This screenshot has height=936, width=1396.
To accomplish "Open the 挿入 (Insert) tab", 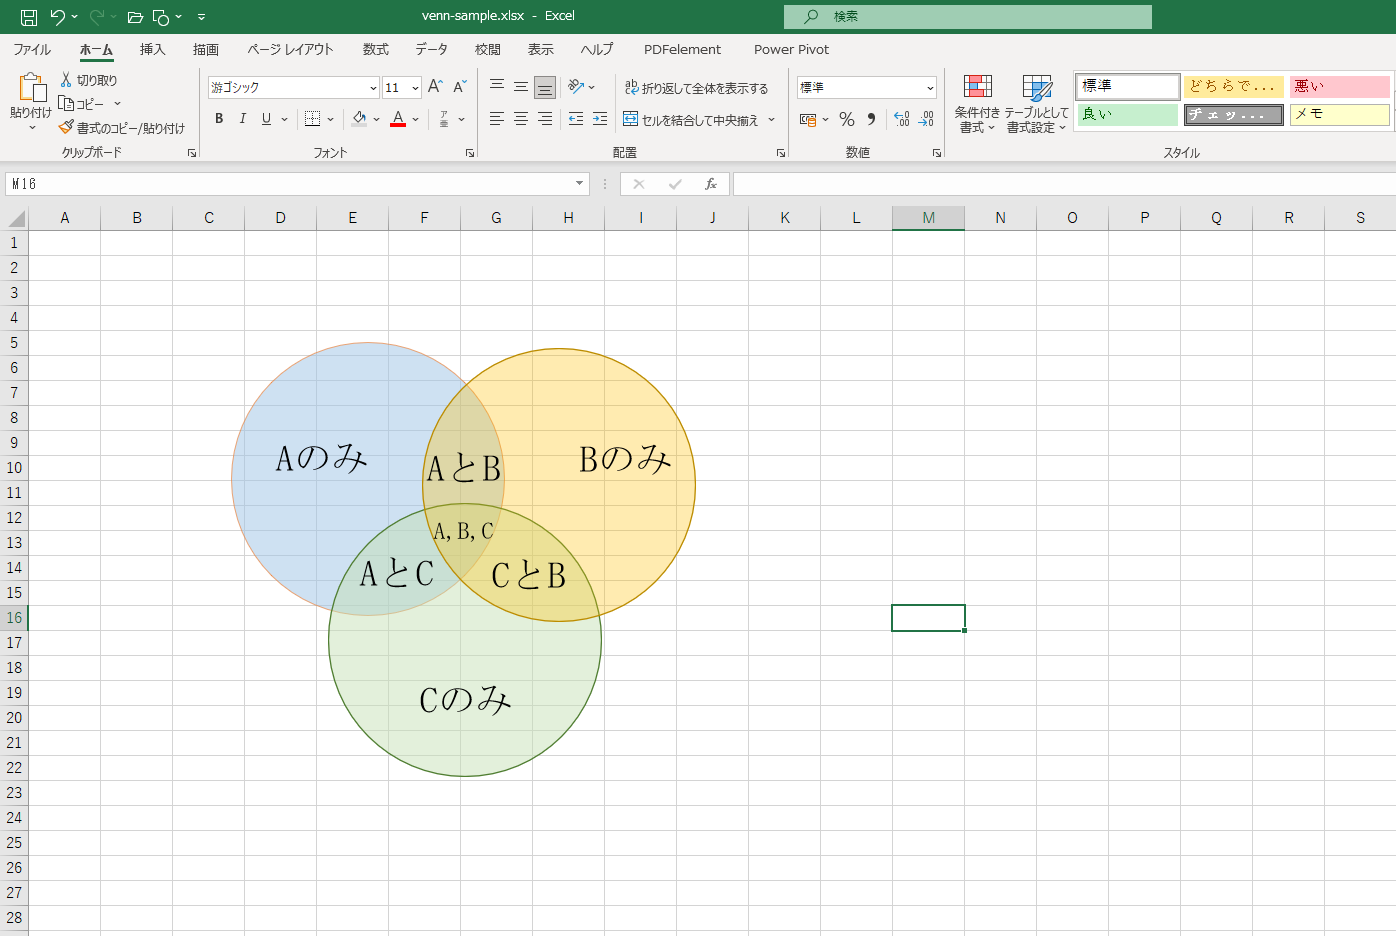I will 152,49.
